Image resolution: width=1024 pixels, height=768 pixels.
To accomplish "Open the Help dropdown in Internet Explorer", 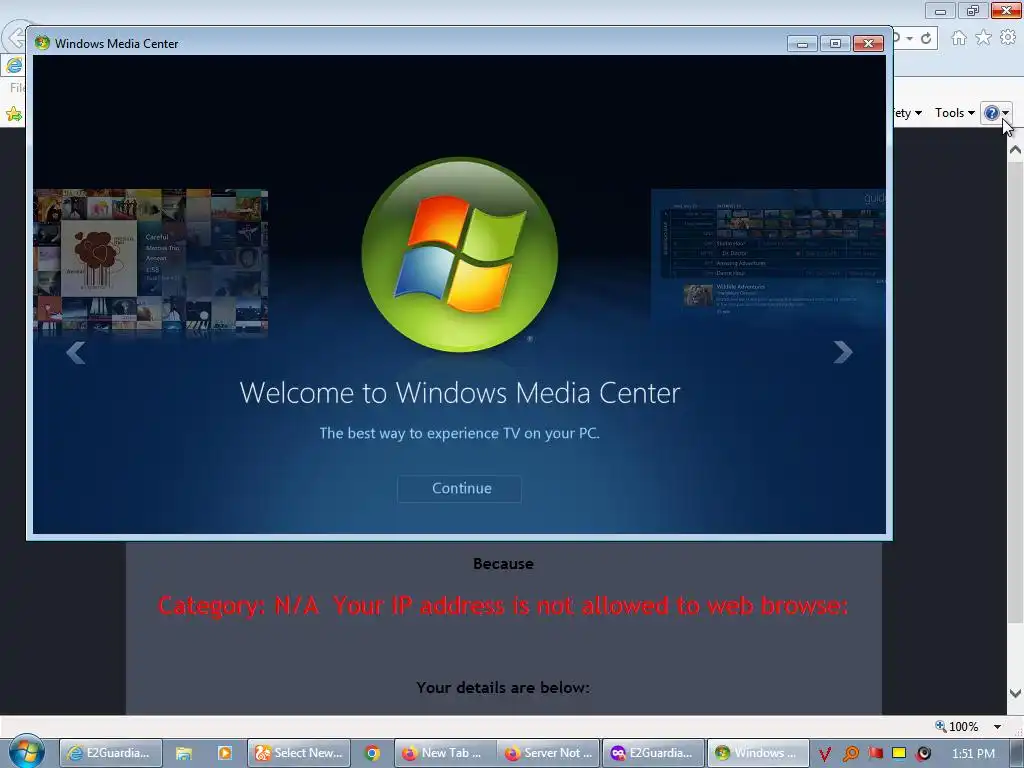I will click(997, 113).
